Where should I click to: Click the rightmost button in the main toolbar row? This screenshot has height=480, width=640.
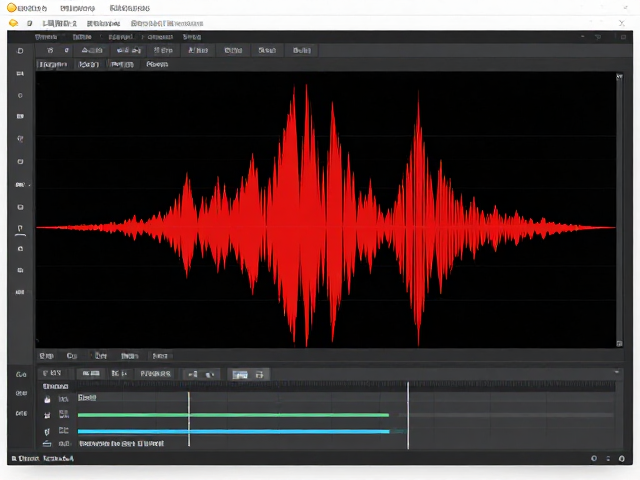coord(302,50)
